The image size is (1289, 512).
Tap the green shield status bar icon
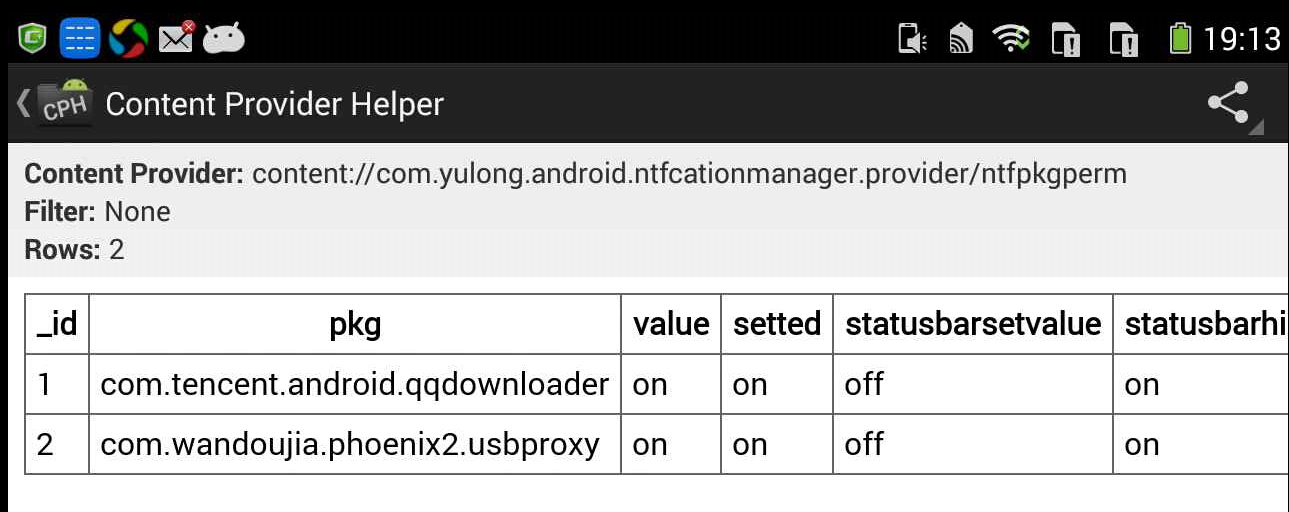tap(33, 39)
